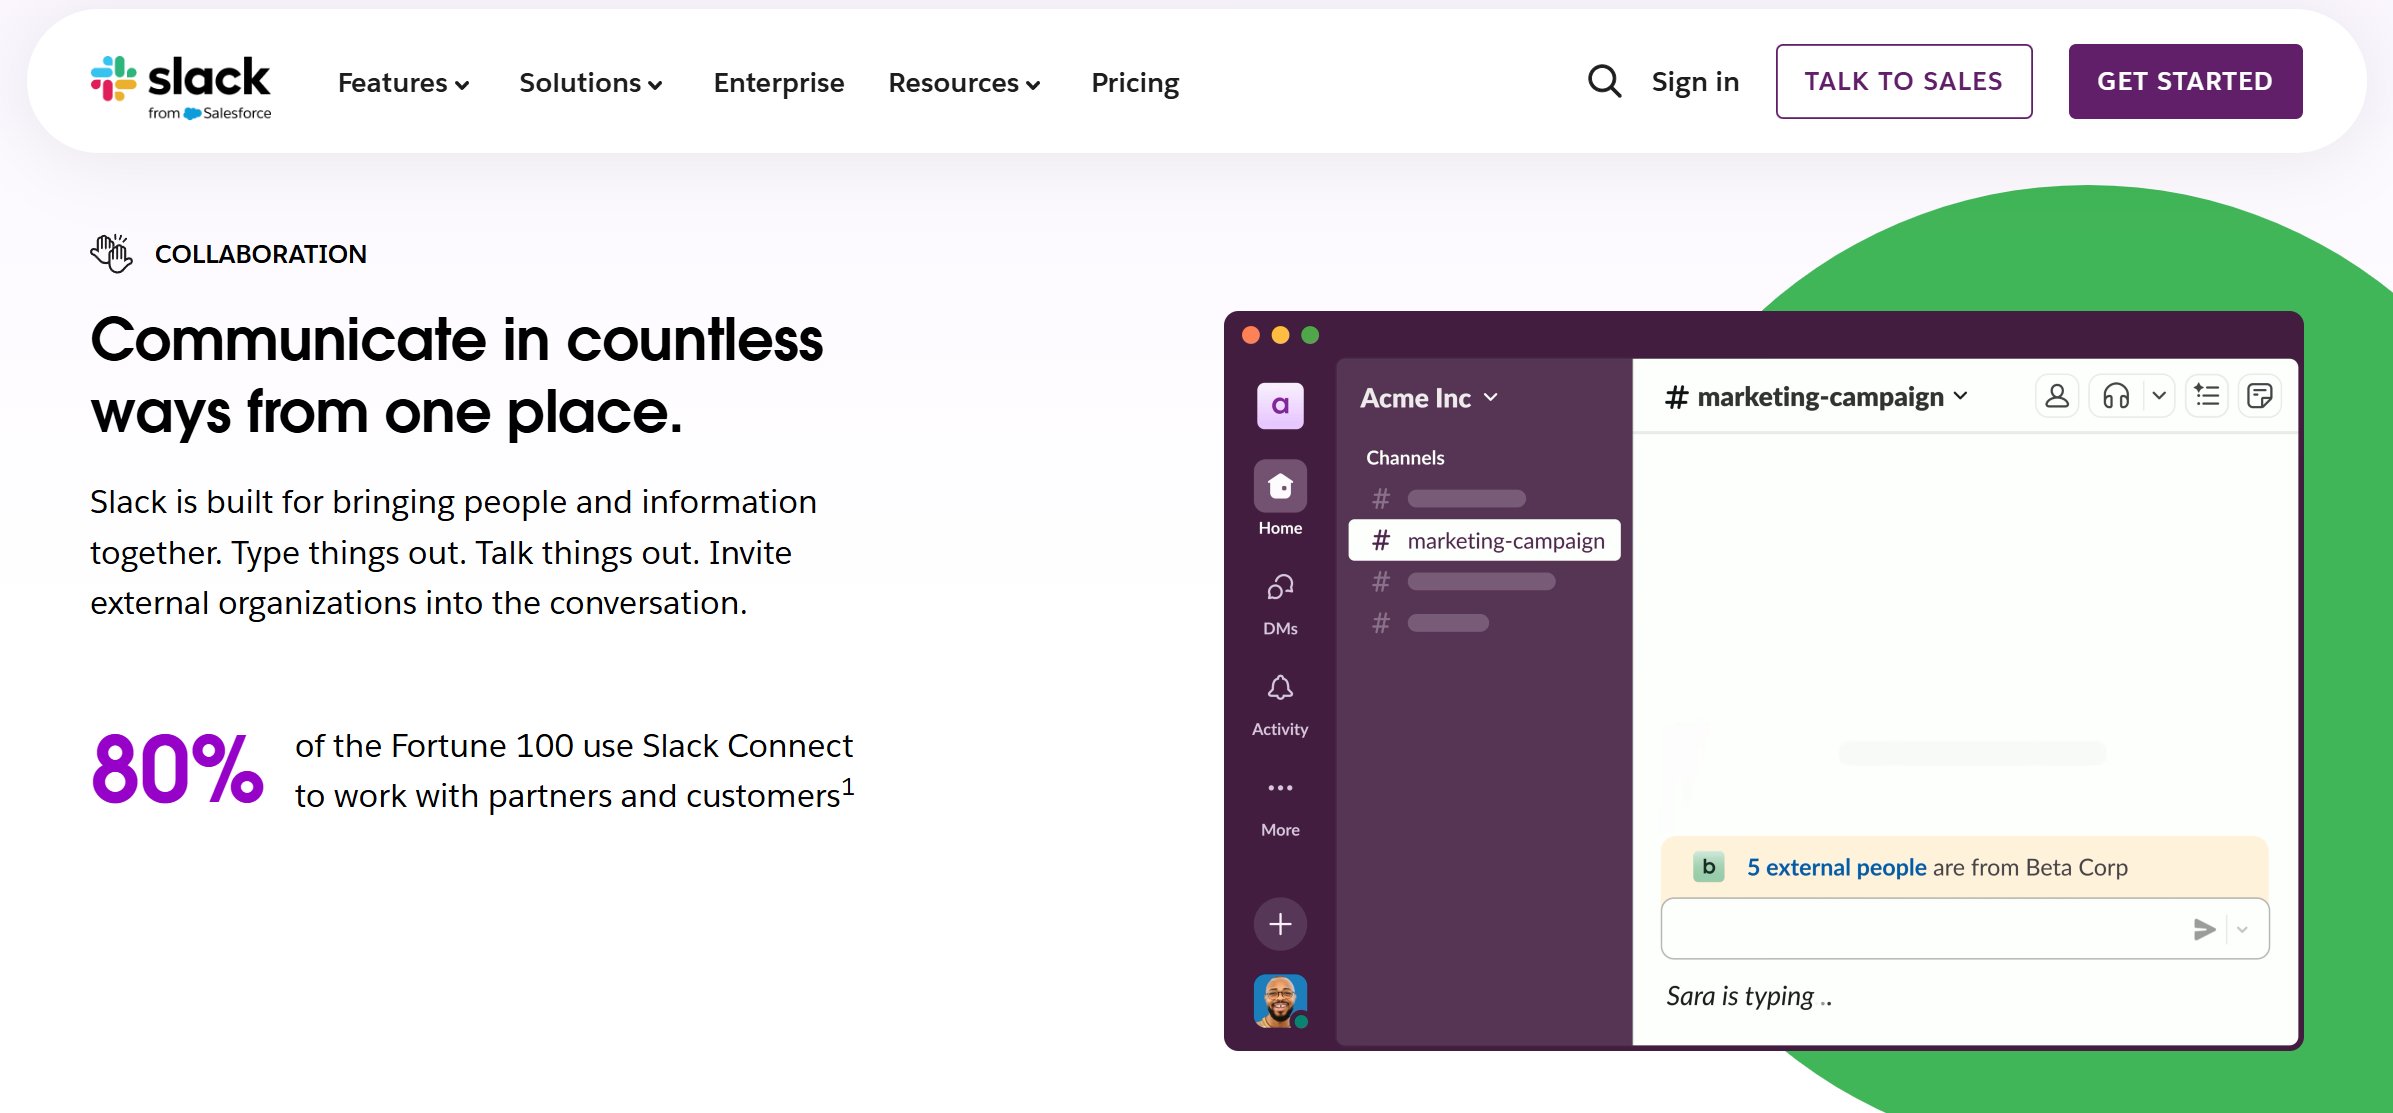Click the message input field
The image size is (2393, 1113).
pos(1964,929)
